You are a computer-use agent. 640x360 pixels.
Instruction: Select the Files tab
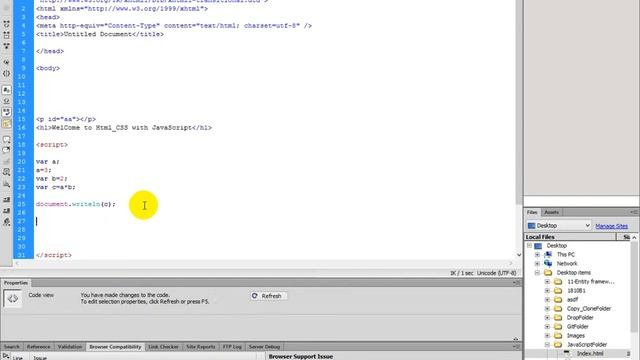coord(532,212)
